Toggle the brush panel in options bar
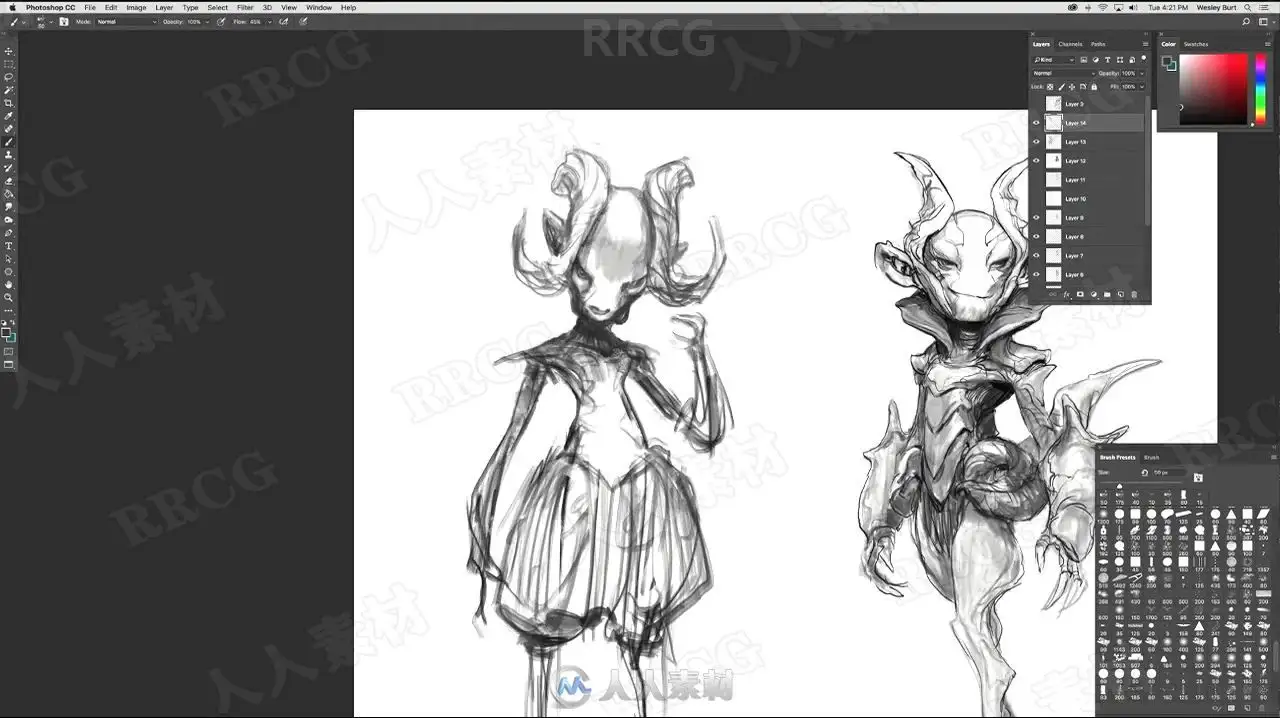The height and width of the screenshot is (718, 1280). coord(63,21)
